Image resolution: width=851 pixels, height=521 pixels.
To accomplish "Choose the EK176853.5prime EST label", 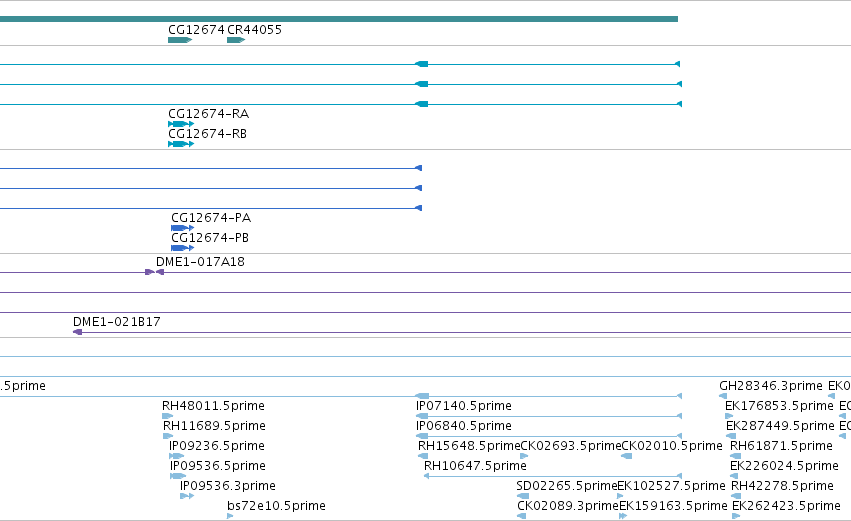I will click(x=779, y=406).
